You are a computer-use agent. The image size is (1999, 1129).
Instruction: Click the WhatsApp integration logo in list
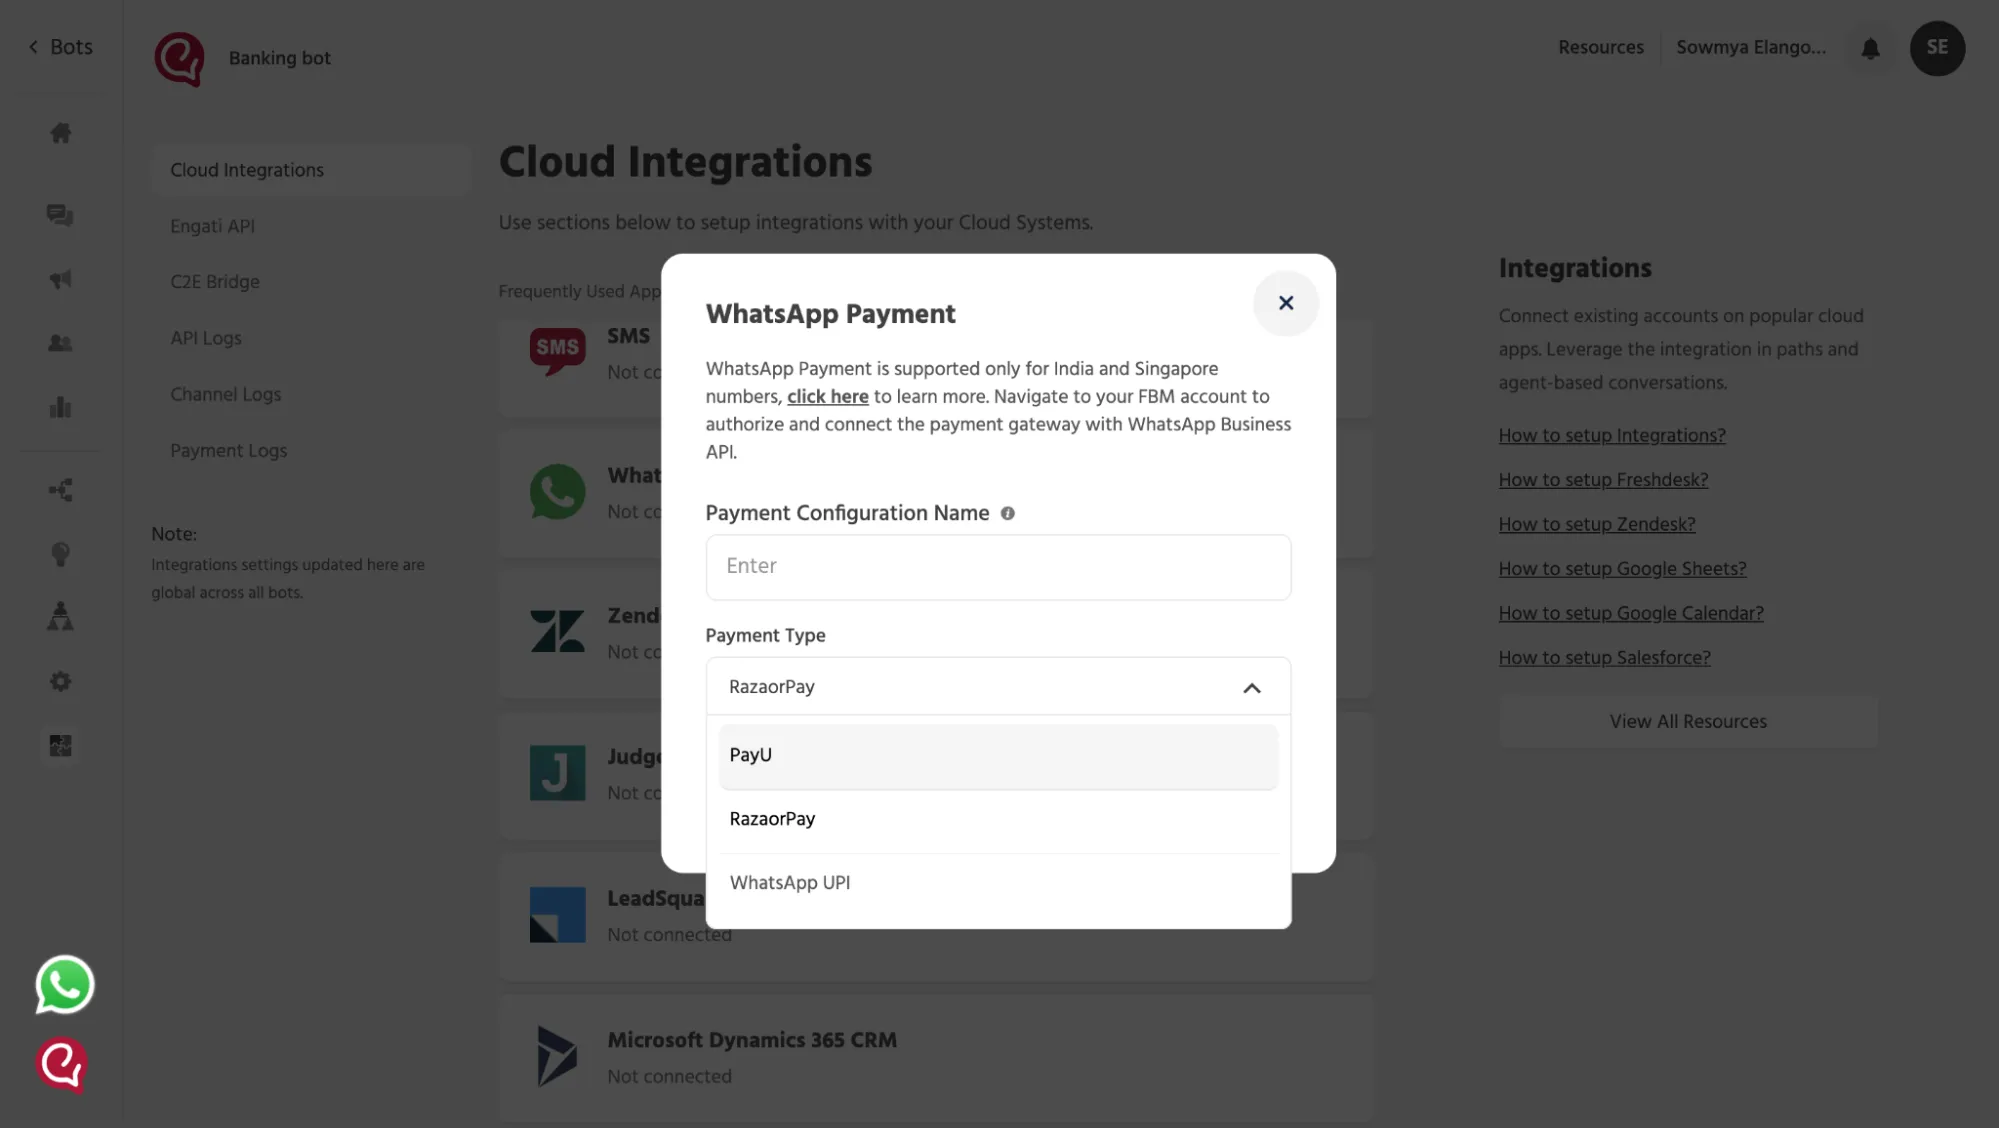(558, 491)
